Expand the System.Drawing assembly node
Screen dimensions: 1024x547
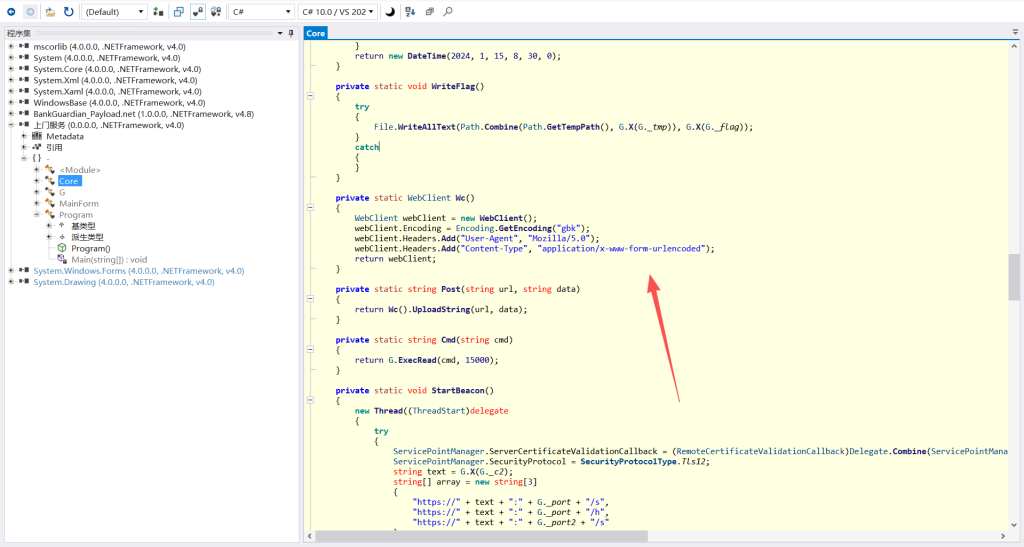[x=11, y=282]
